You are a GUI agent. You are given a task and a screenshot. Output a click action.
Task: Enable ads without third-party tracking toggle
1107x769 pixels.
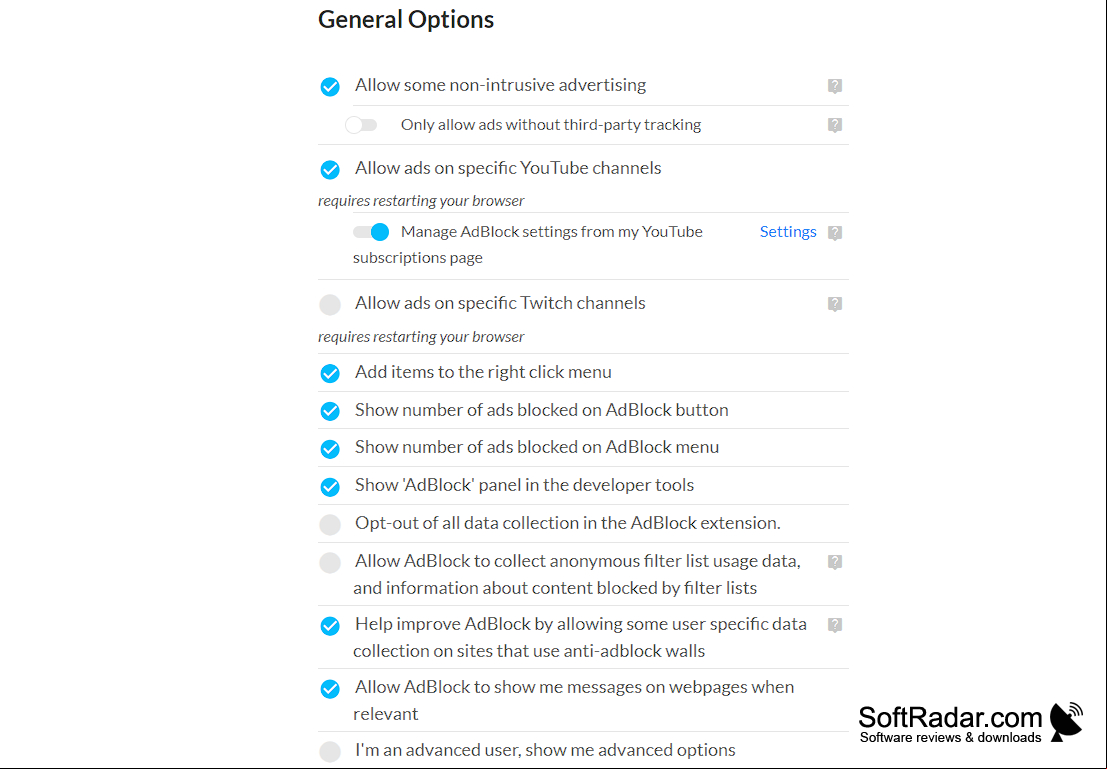[x=361, y=125]
